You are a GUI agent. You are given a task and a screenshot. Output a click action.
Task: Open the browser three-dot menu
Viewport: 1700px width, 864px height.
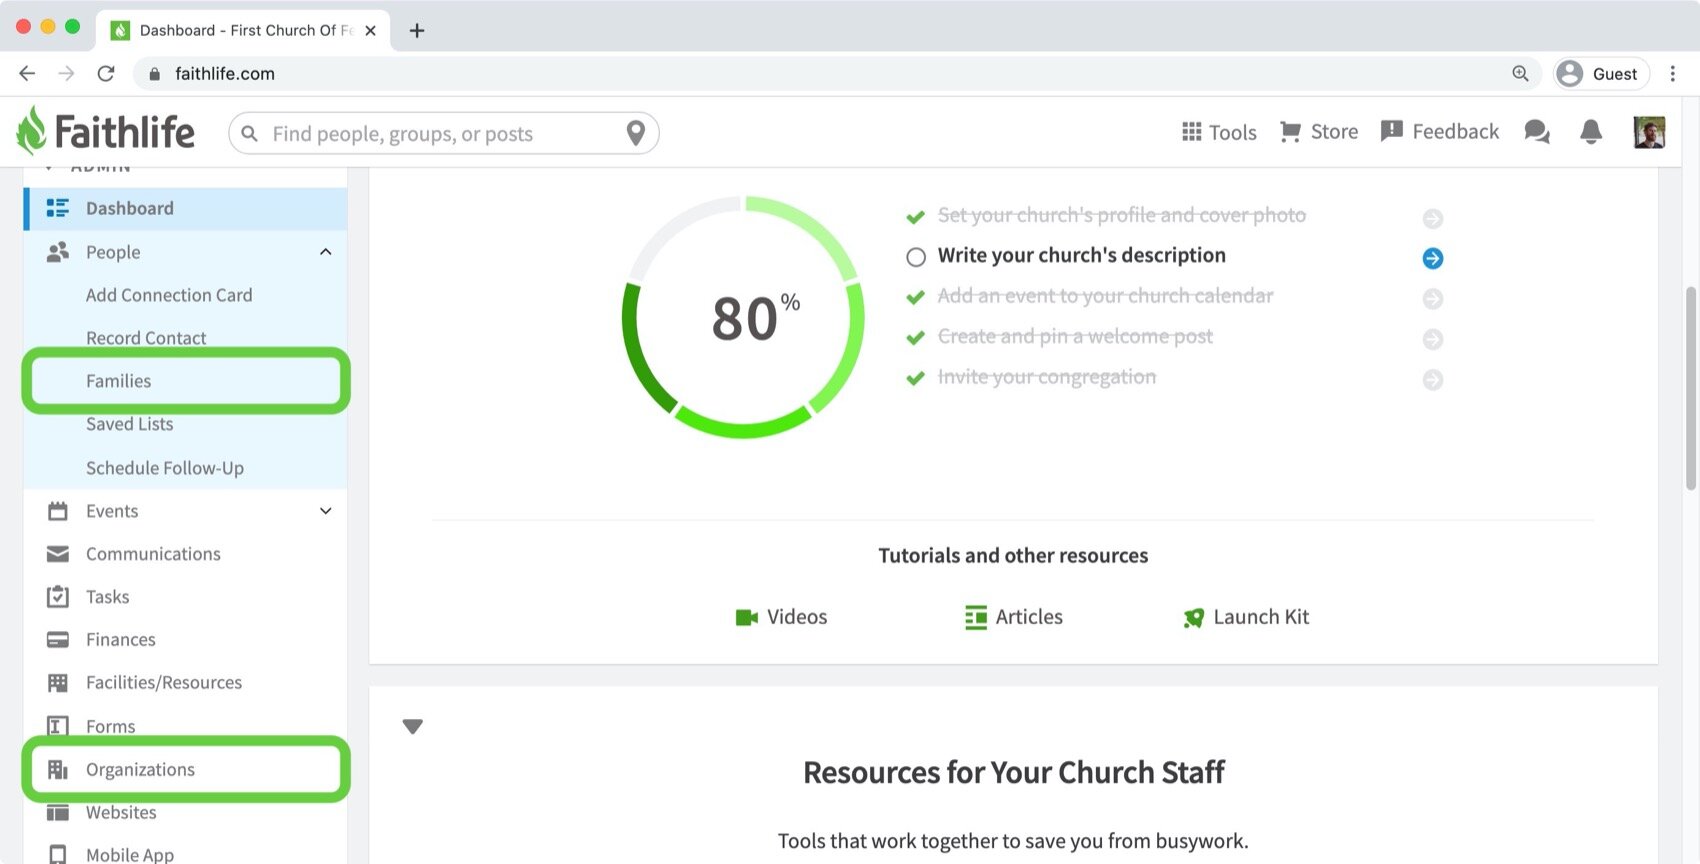coord(1672,73)
